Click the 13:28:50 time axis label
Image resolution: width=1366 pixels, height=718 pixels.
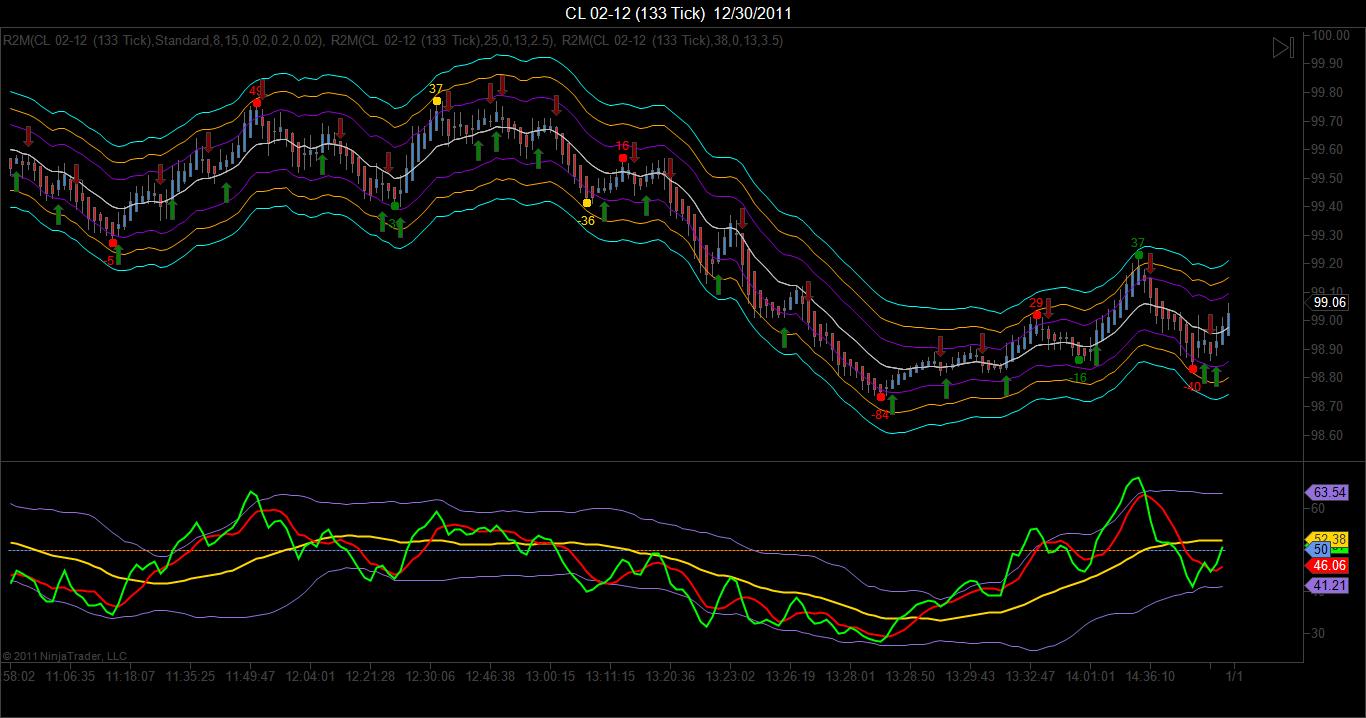pyautogui.click(x=910, y=676)
